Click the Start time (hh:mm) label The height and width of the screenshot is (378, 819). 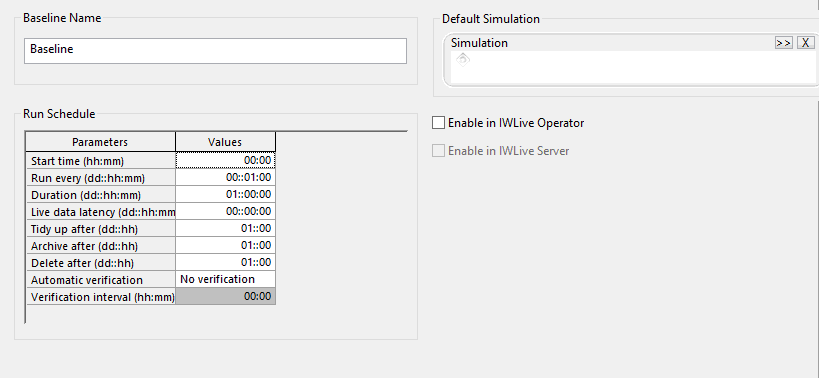pos(77,161)
